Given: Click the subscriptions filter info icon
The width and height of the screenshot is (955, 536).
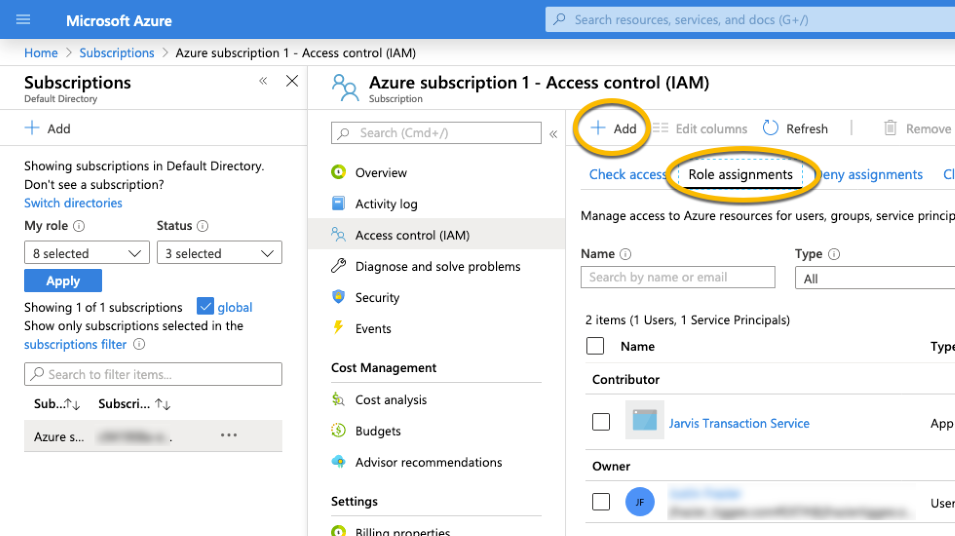Looking at the screenshot, I should (139, 344).
